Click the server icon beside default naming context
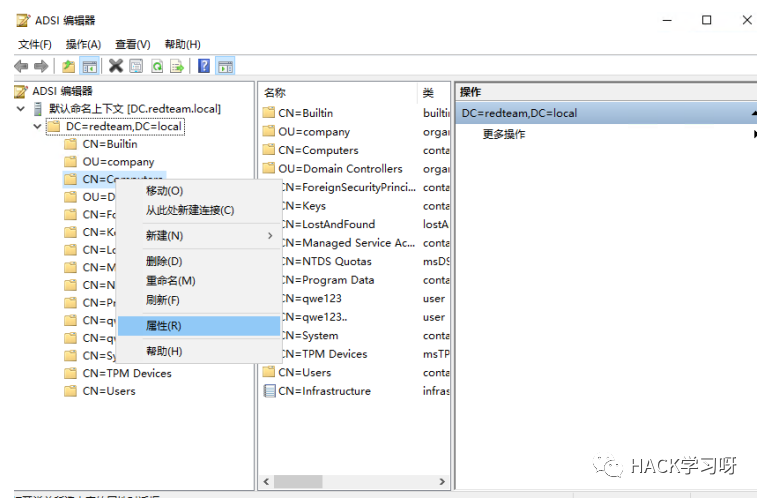The image size is (761, 499). tap(38, 109)
